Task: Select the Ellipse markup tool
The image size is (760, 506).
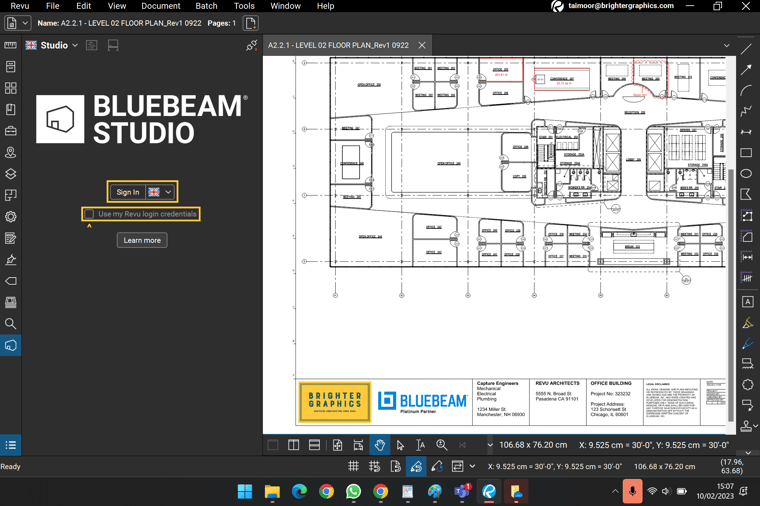Action: click(x=746, y=174)
